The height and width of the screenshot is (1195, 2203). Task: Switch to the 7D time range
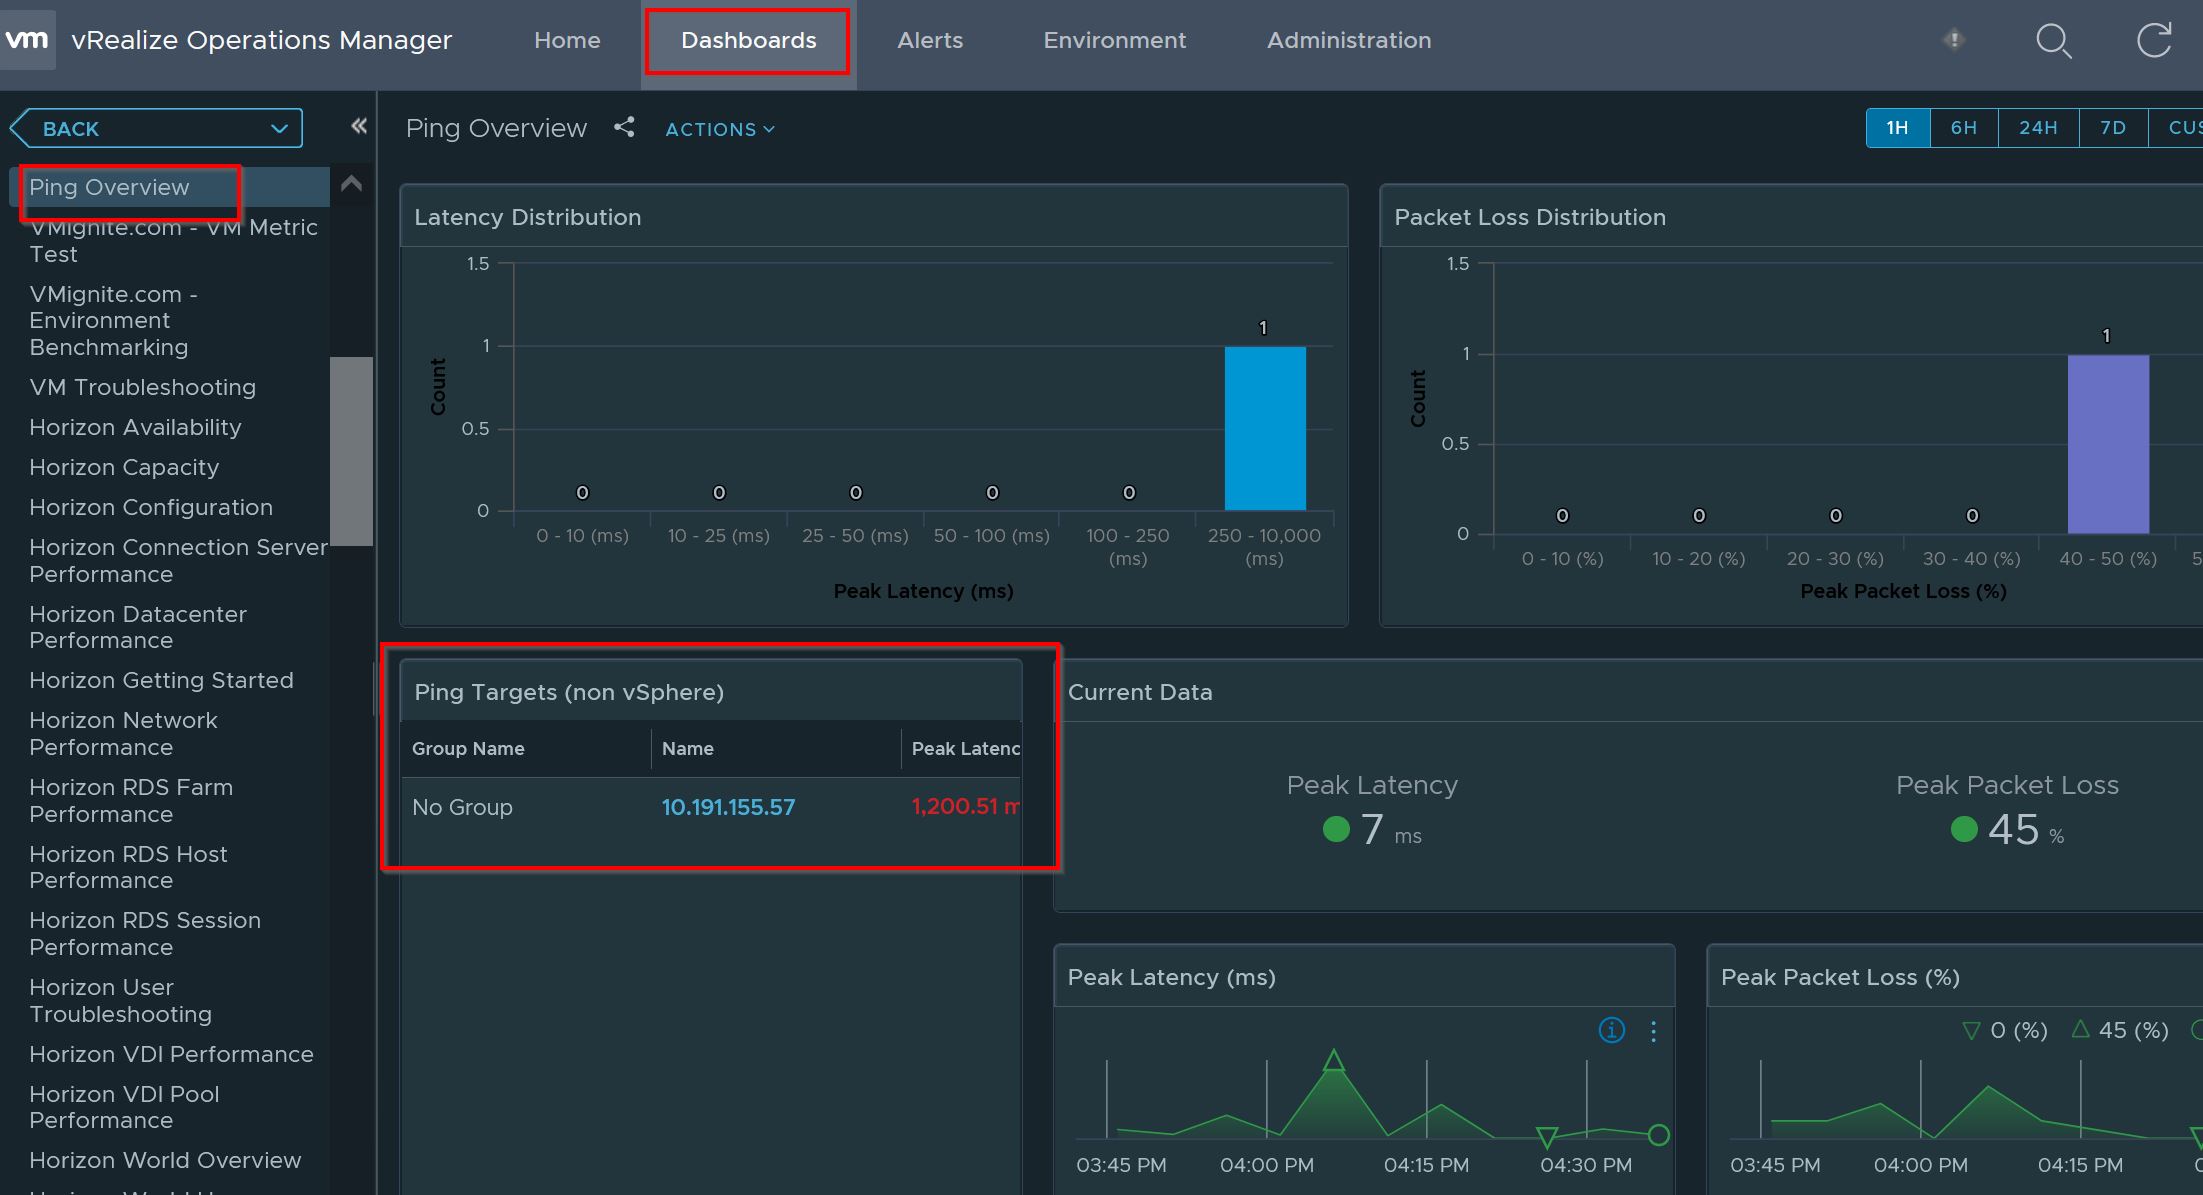coord(2112,128)
